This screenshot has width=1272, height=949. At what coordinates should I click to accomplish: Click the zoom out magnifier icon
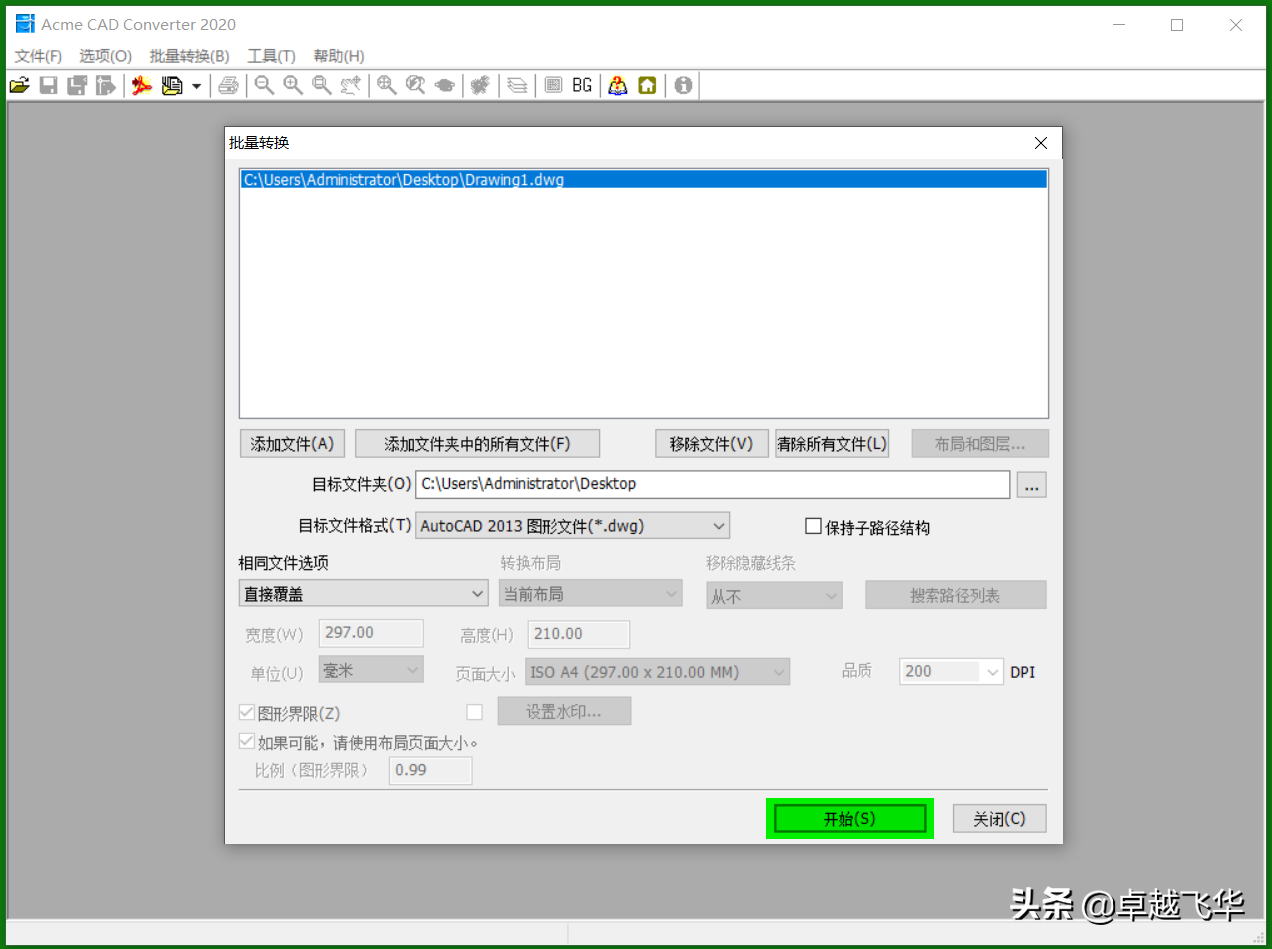(x=264, y=86)
